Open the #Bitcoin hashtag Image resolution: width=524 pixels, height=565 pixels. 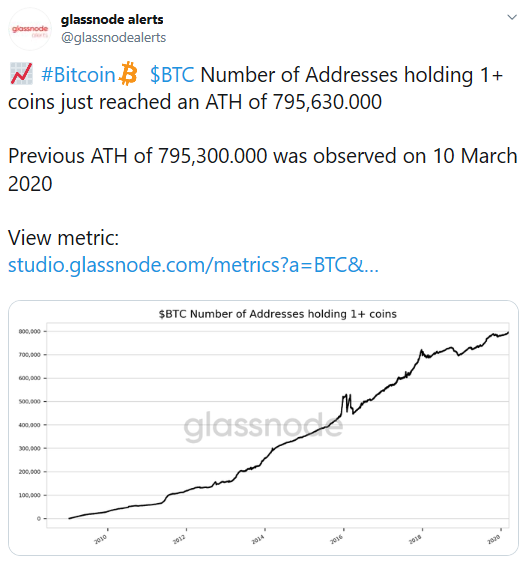pos(78,75)
